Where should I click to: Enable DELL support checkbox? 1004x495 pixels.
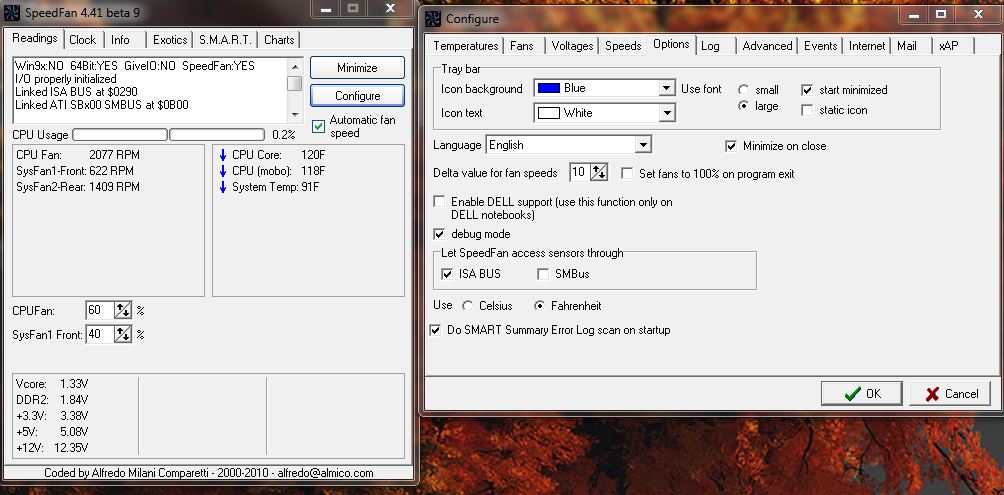(439, 202)
